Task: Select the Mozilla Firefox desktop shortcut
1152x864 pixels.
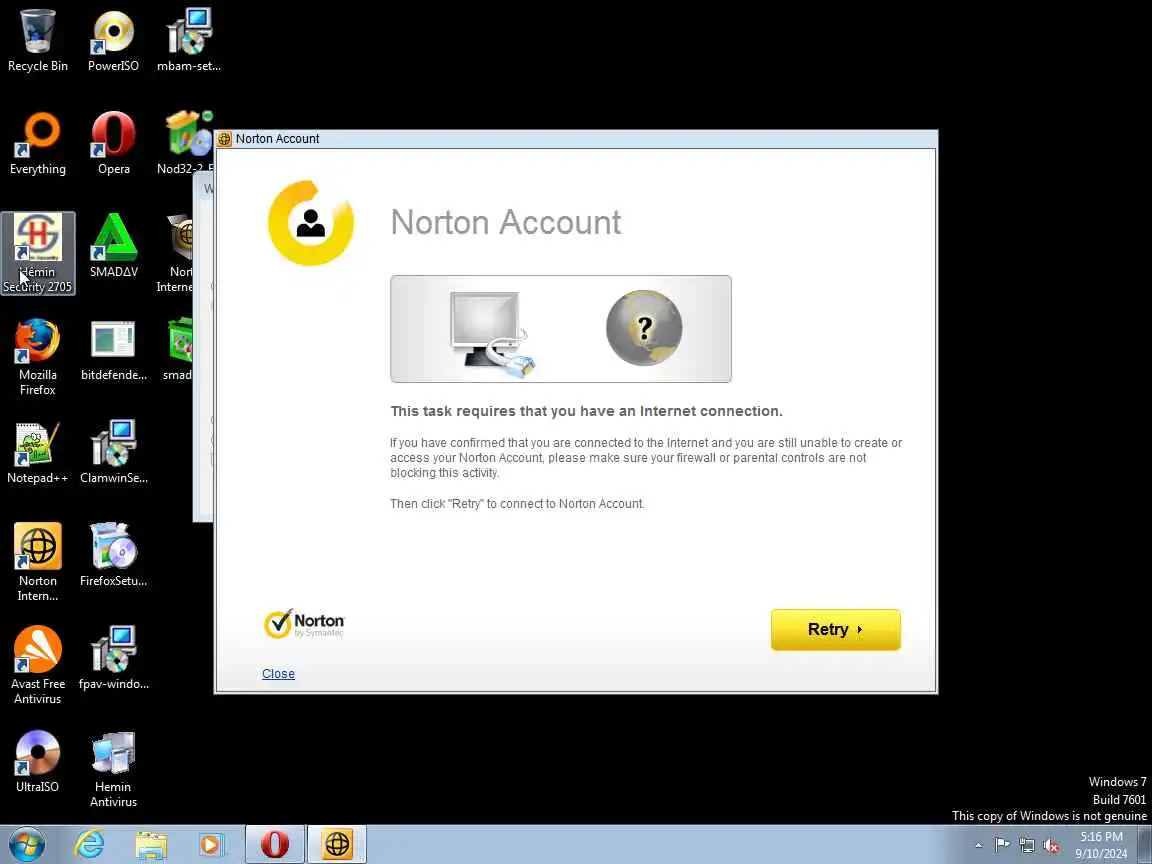Action: point(37,357)
